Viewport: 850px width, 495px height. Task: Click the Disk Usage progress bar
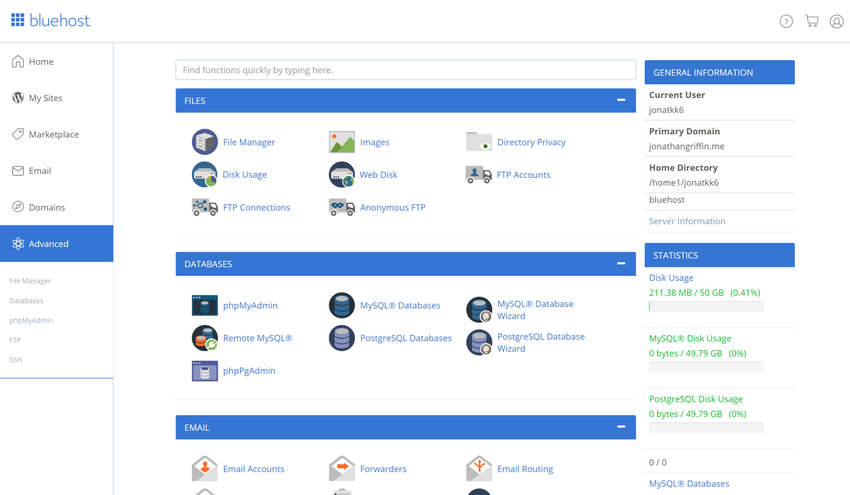pos(706,306)
